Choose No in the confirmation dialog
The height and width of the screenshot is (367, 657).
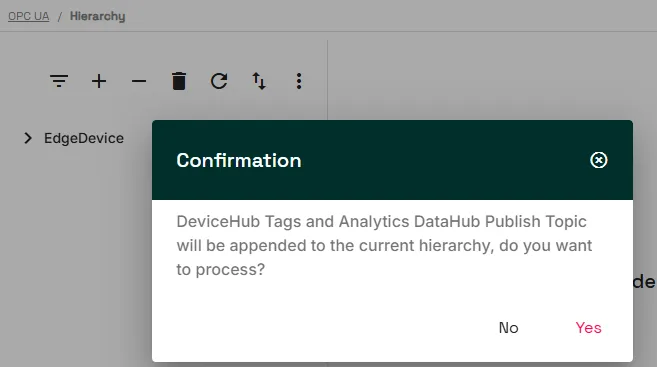point(509,328)
